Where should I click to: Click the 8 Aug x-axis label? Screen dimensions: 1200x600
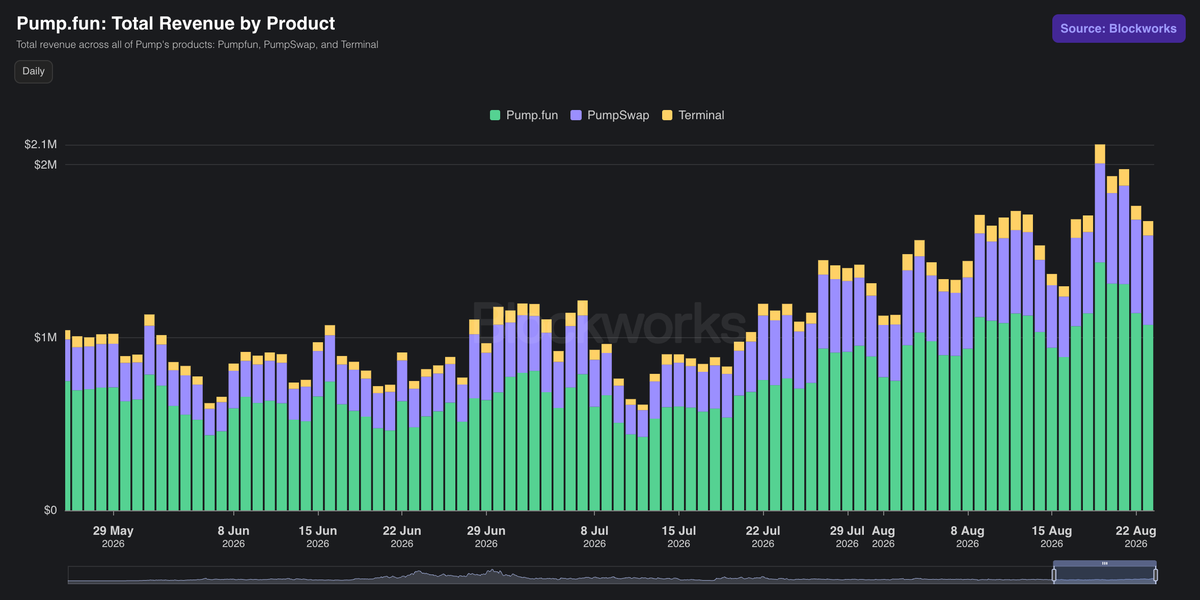pos(967,536)
